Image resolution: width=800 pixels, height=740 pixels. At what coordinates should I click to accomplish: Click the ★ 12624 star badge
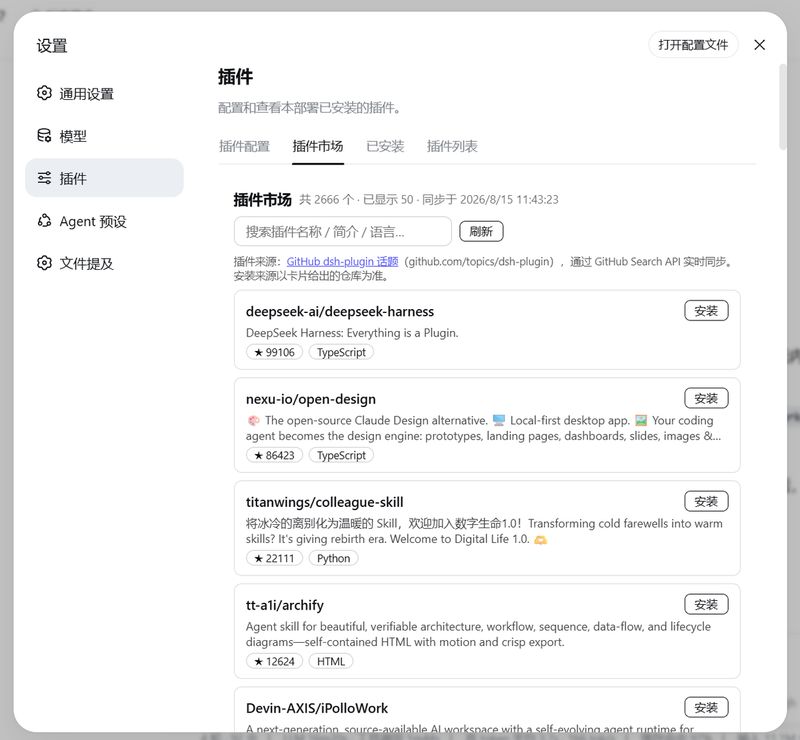tap(274, 661)
